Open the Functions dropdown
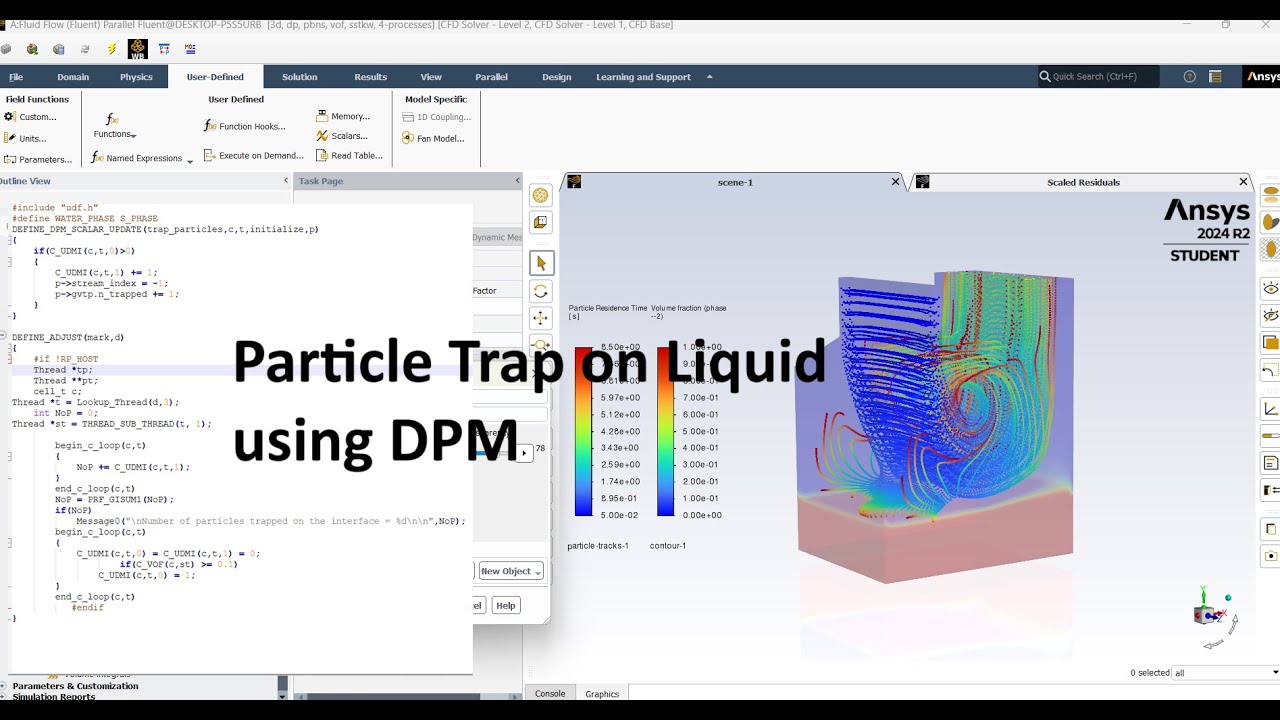 (x=114, y=126)
